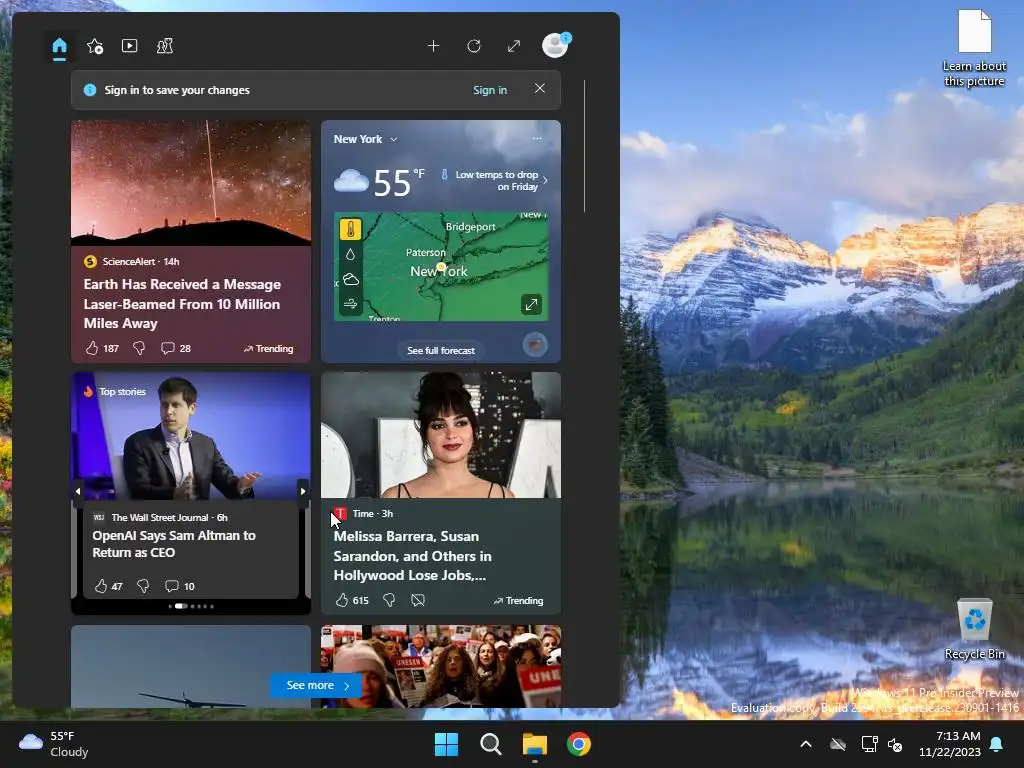Open taskbar Search

(x=490, y=744)
